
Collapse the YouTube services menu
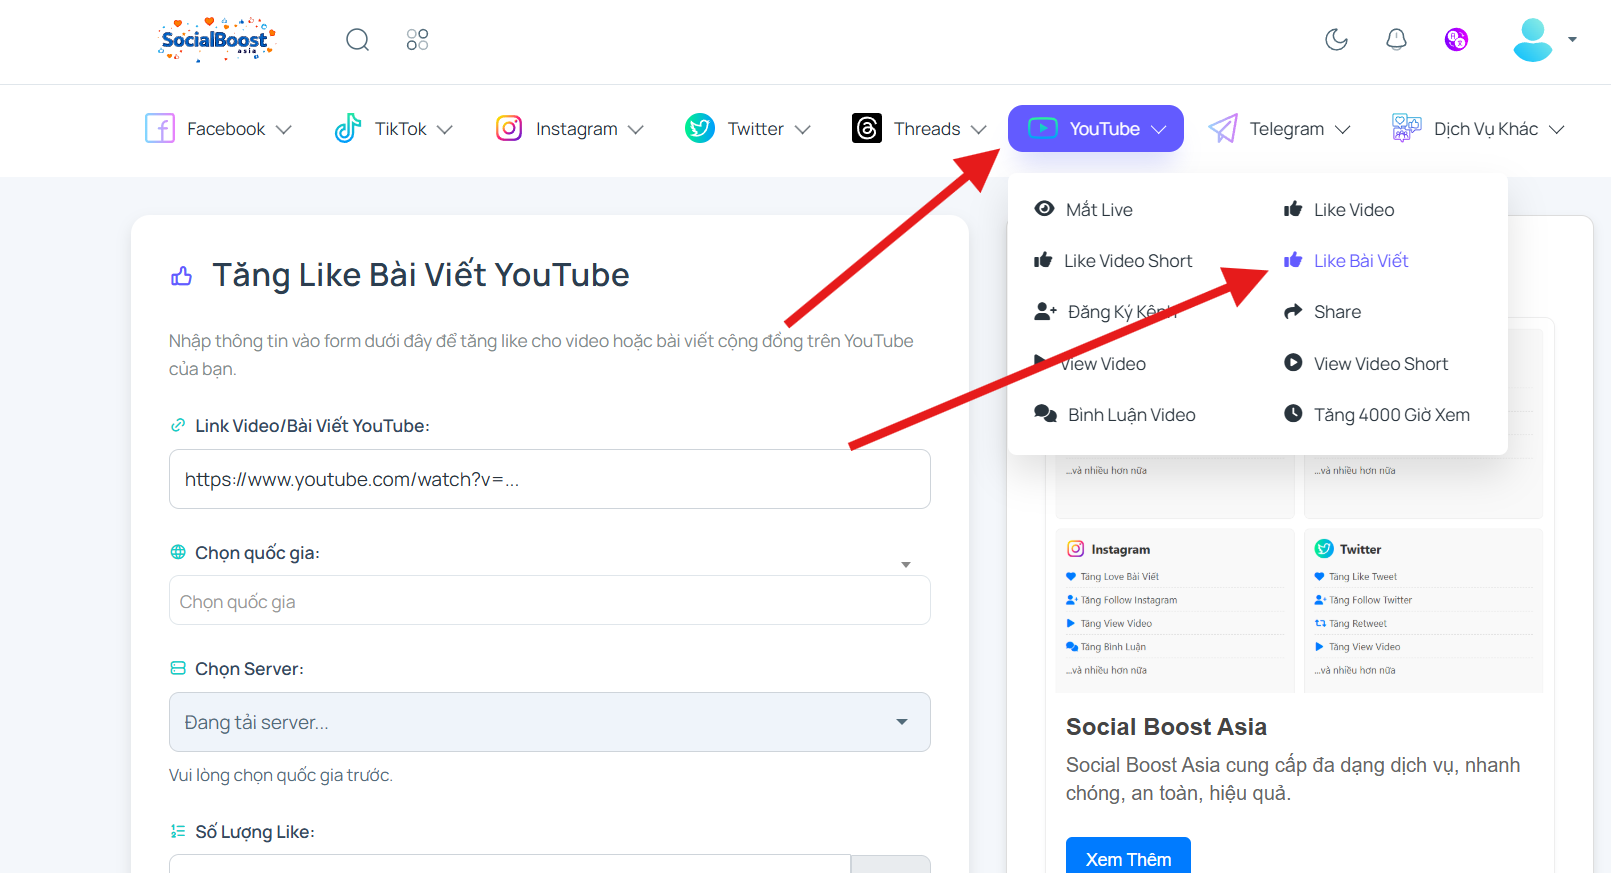[1096, 129]
